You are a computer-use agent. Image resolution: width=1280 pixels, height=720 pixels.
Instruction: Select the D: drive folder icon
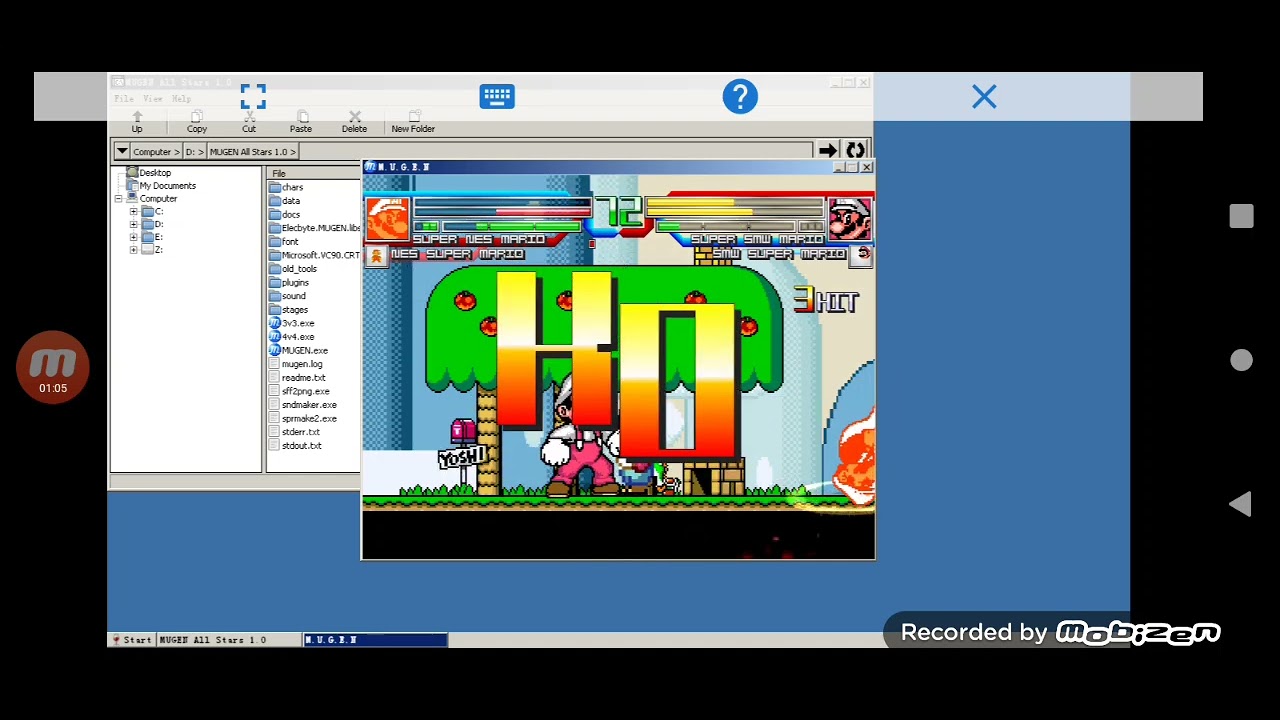pyautogui.click(x=147, y=225)
